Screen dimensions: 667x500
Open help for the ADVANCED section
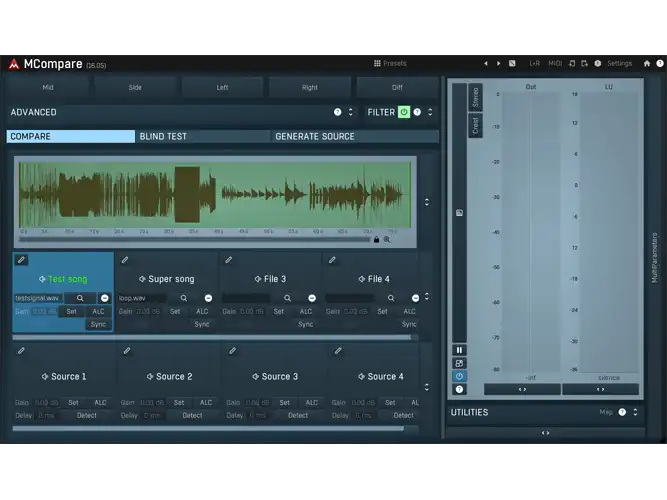click(x=337, y=112)
